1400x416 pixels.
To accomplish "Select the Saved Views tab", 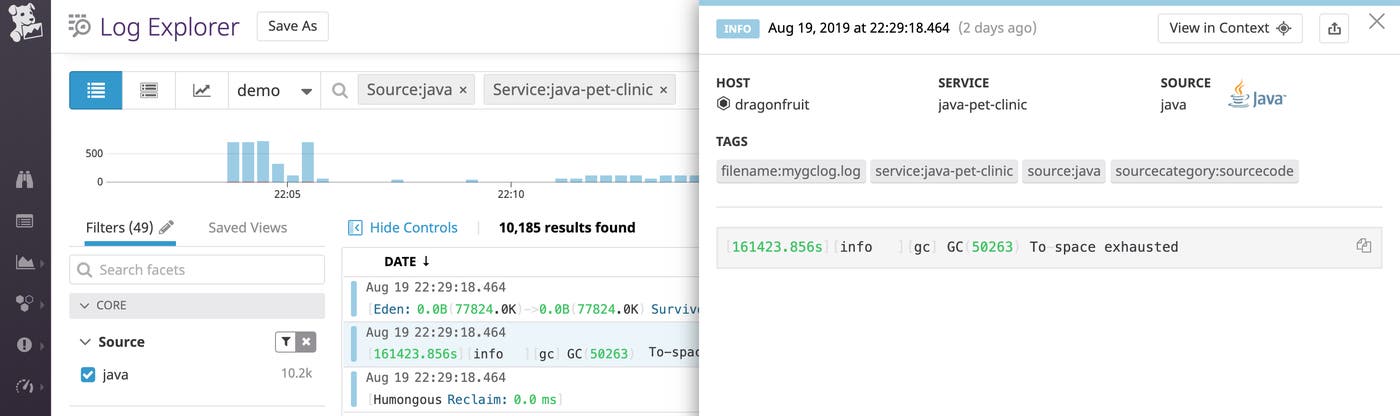I will [x=247, y=228].
